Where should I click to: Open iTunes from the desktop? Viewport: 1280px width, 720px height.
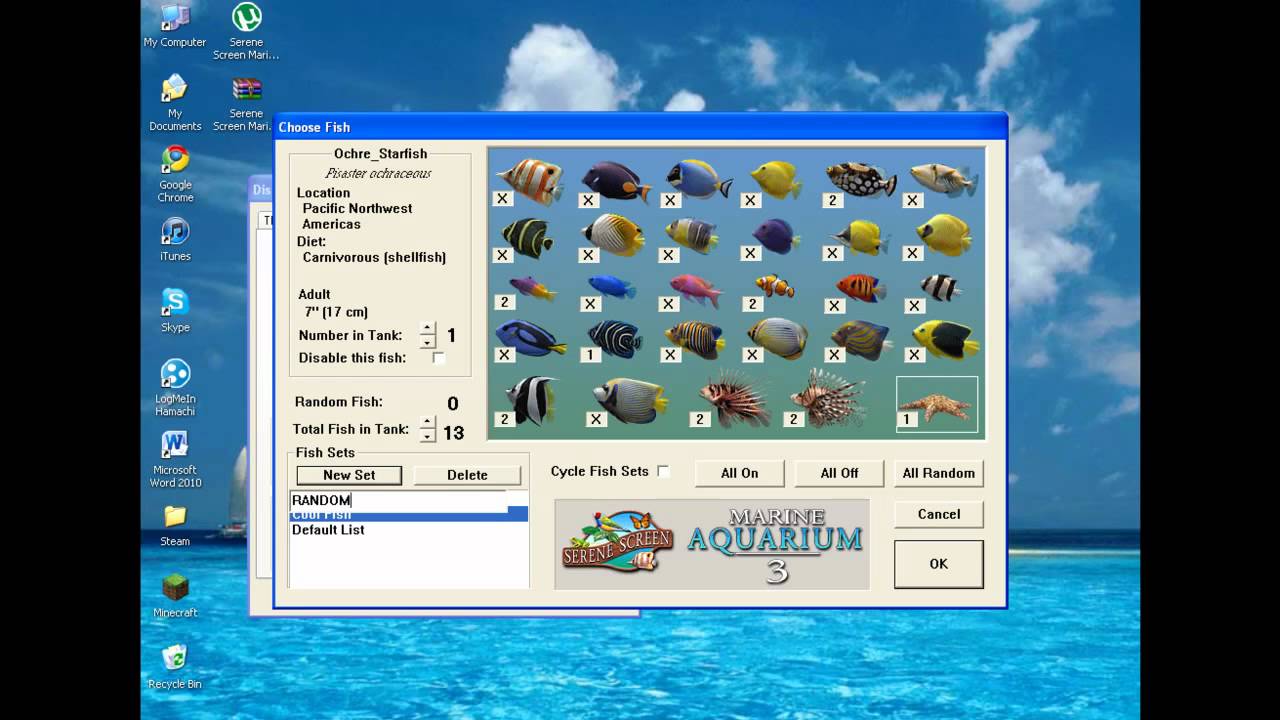[x=175, y=239]
